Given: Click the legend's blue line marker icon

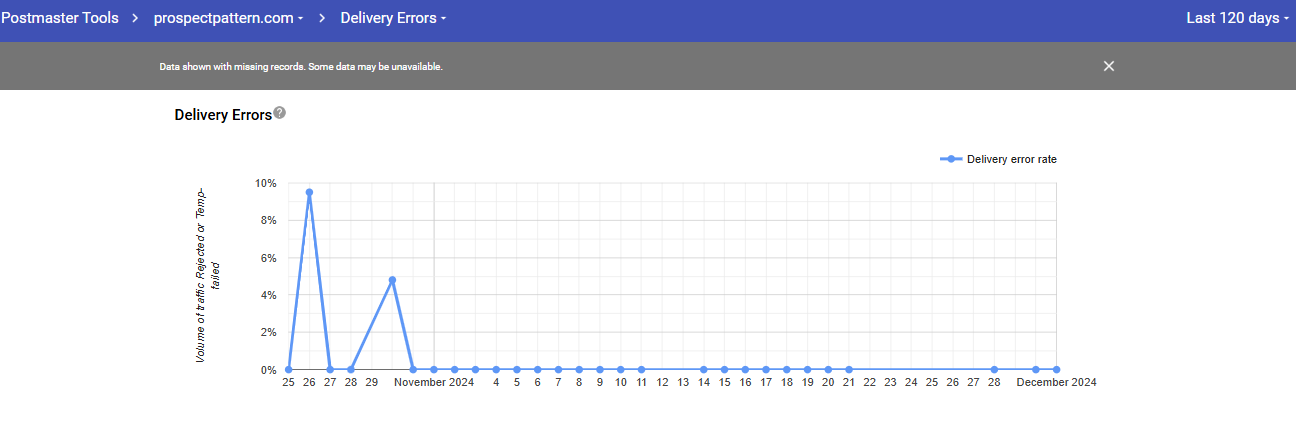Looking at the screenshot, I should click(951, 159).
